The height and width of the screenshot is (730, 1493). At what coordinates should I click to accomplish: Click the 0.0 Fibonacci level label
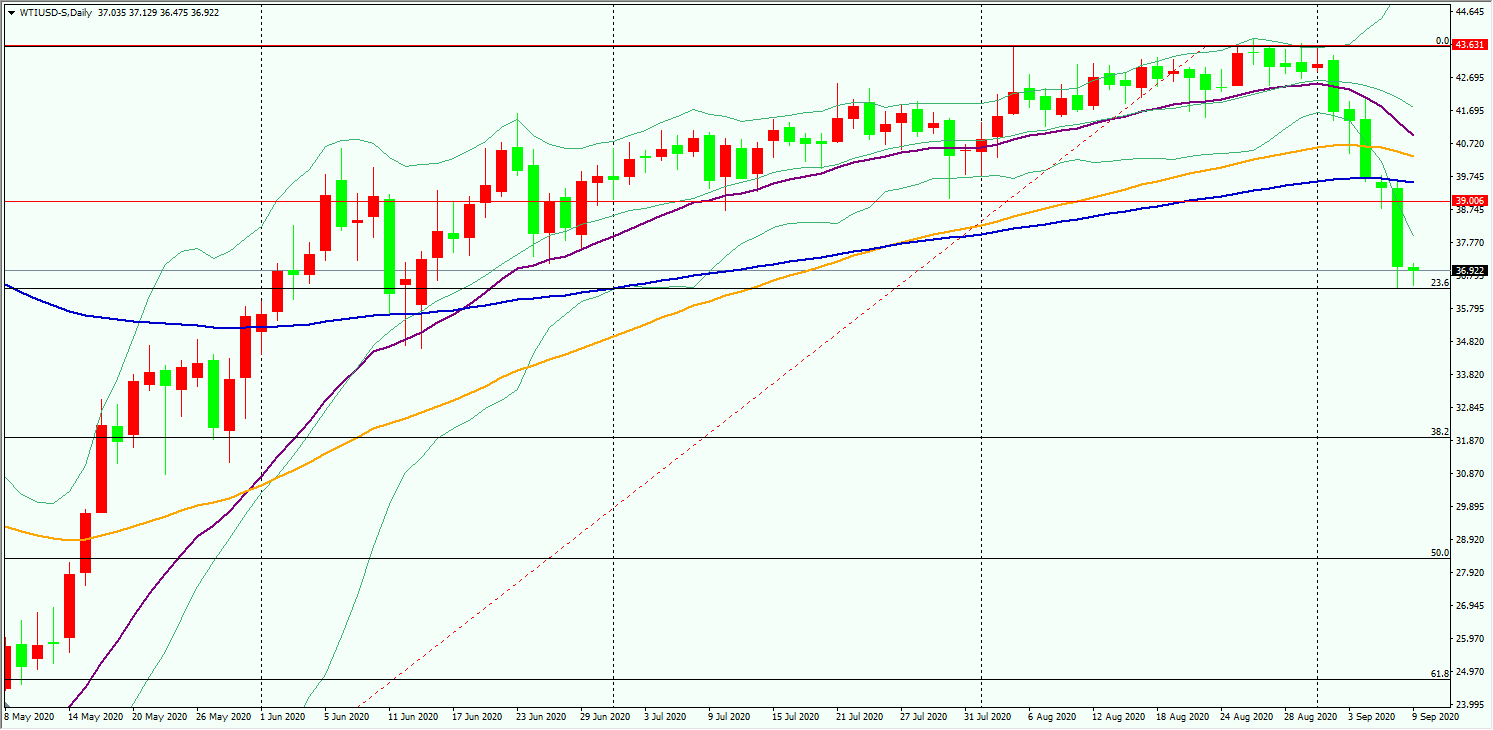click(1442, 41)
